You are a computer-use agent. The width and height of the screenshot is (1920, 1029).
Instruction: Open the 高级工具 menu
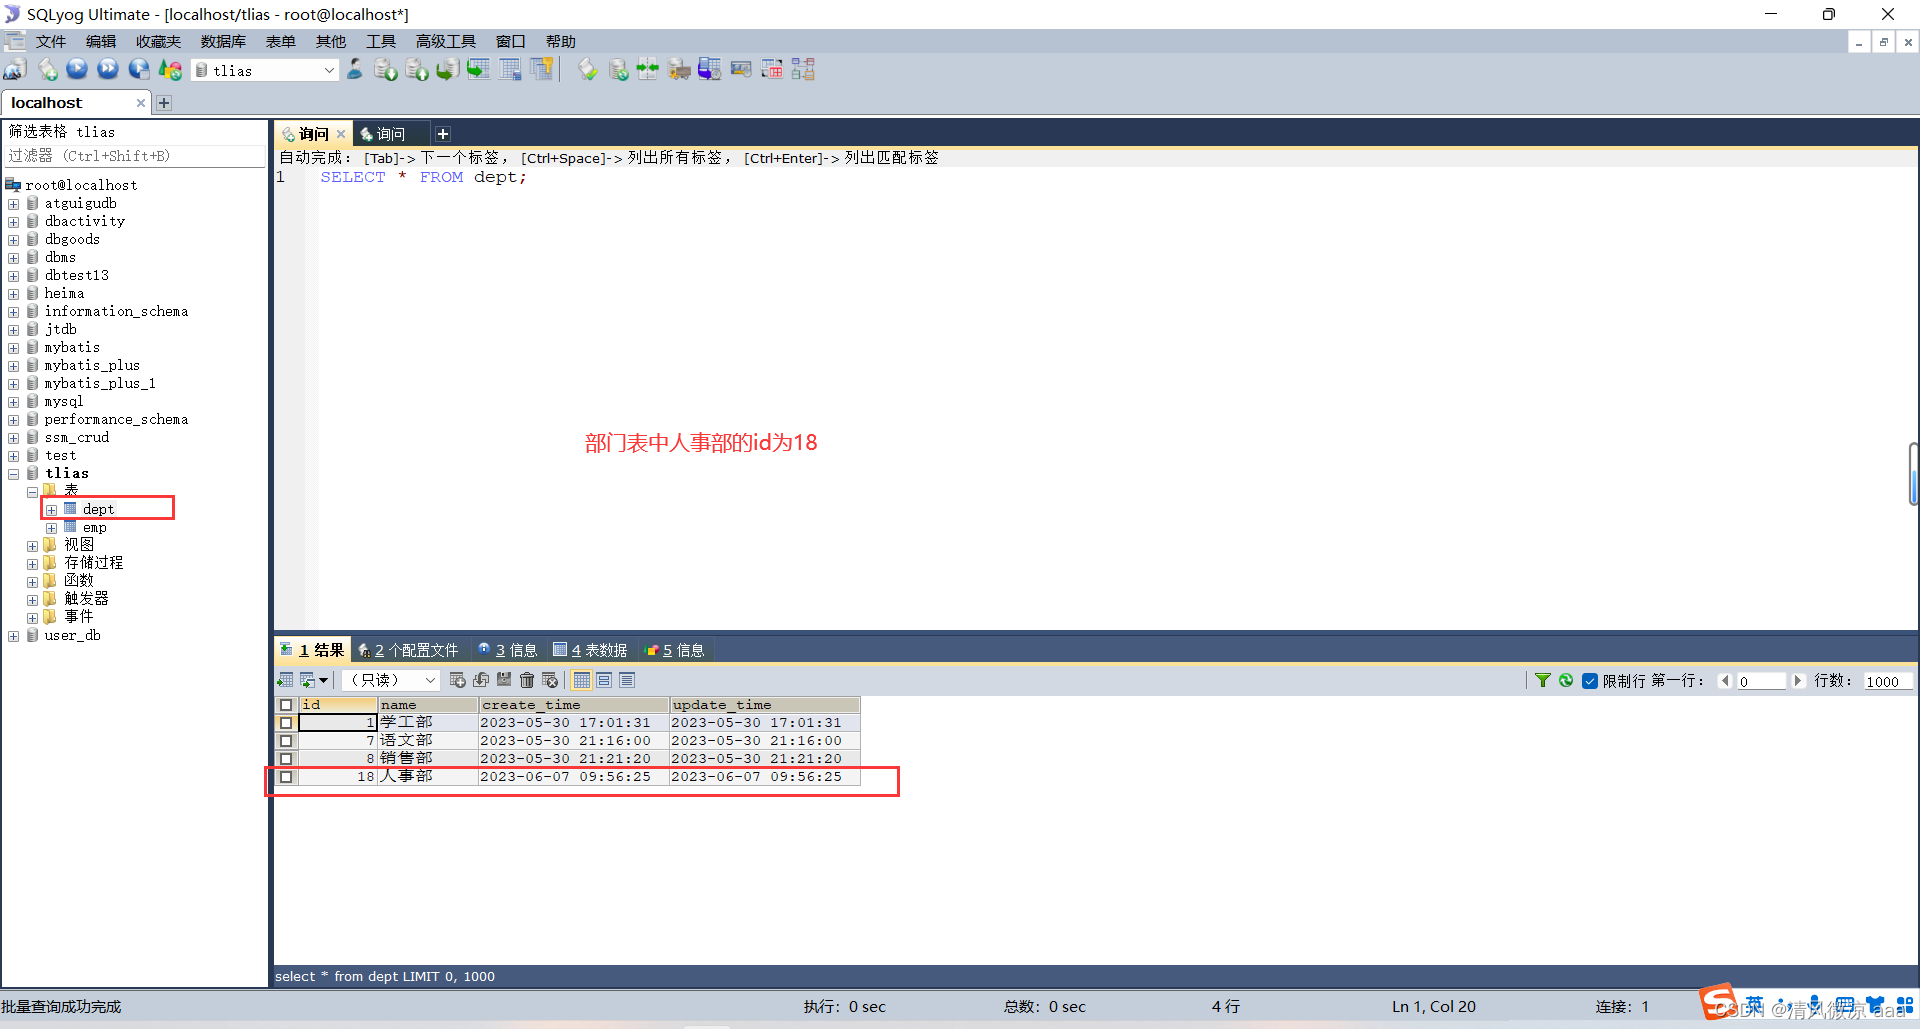pyautogui.click(x=446, y=41)
